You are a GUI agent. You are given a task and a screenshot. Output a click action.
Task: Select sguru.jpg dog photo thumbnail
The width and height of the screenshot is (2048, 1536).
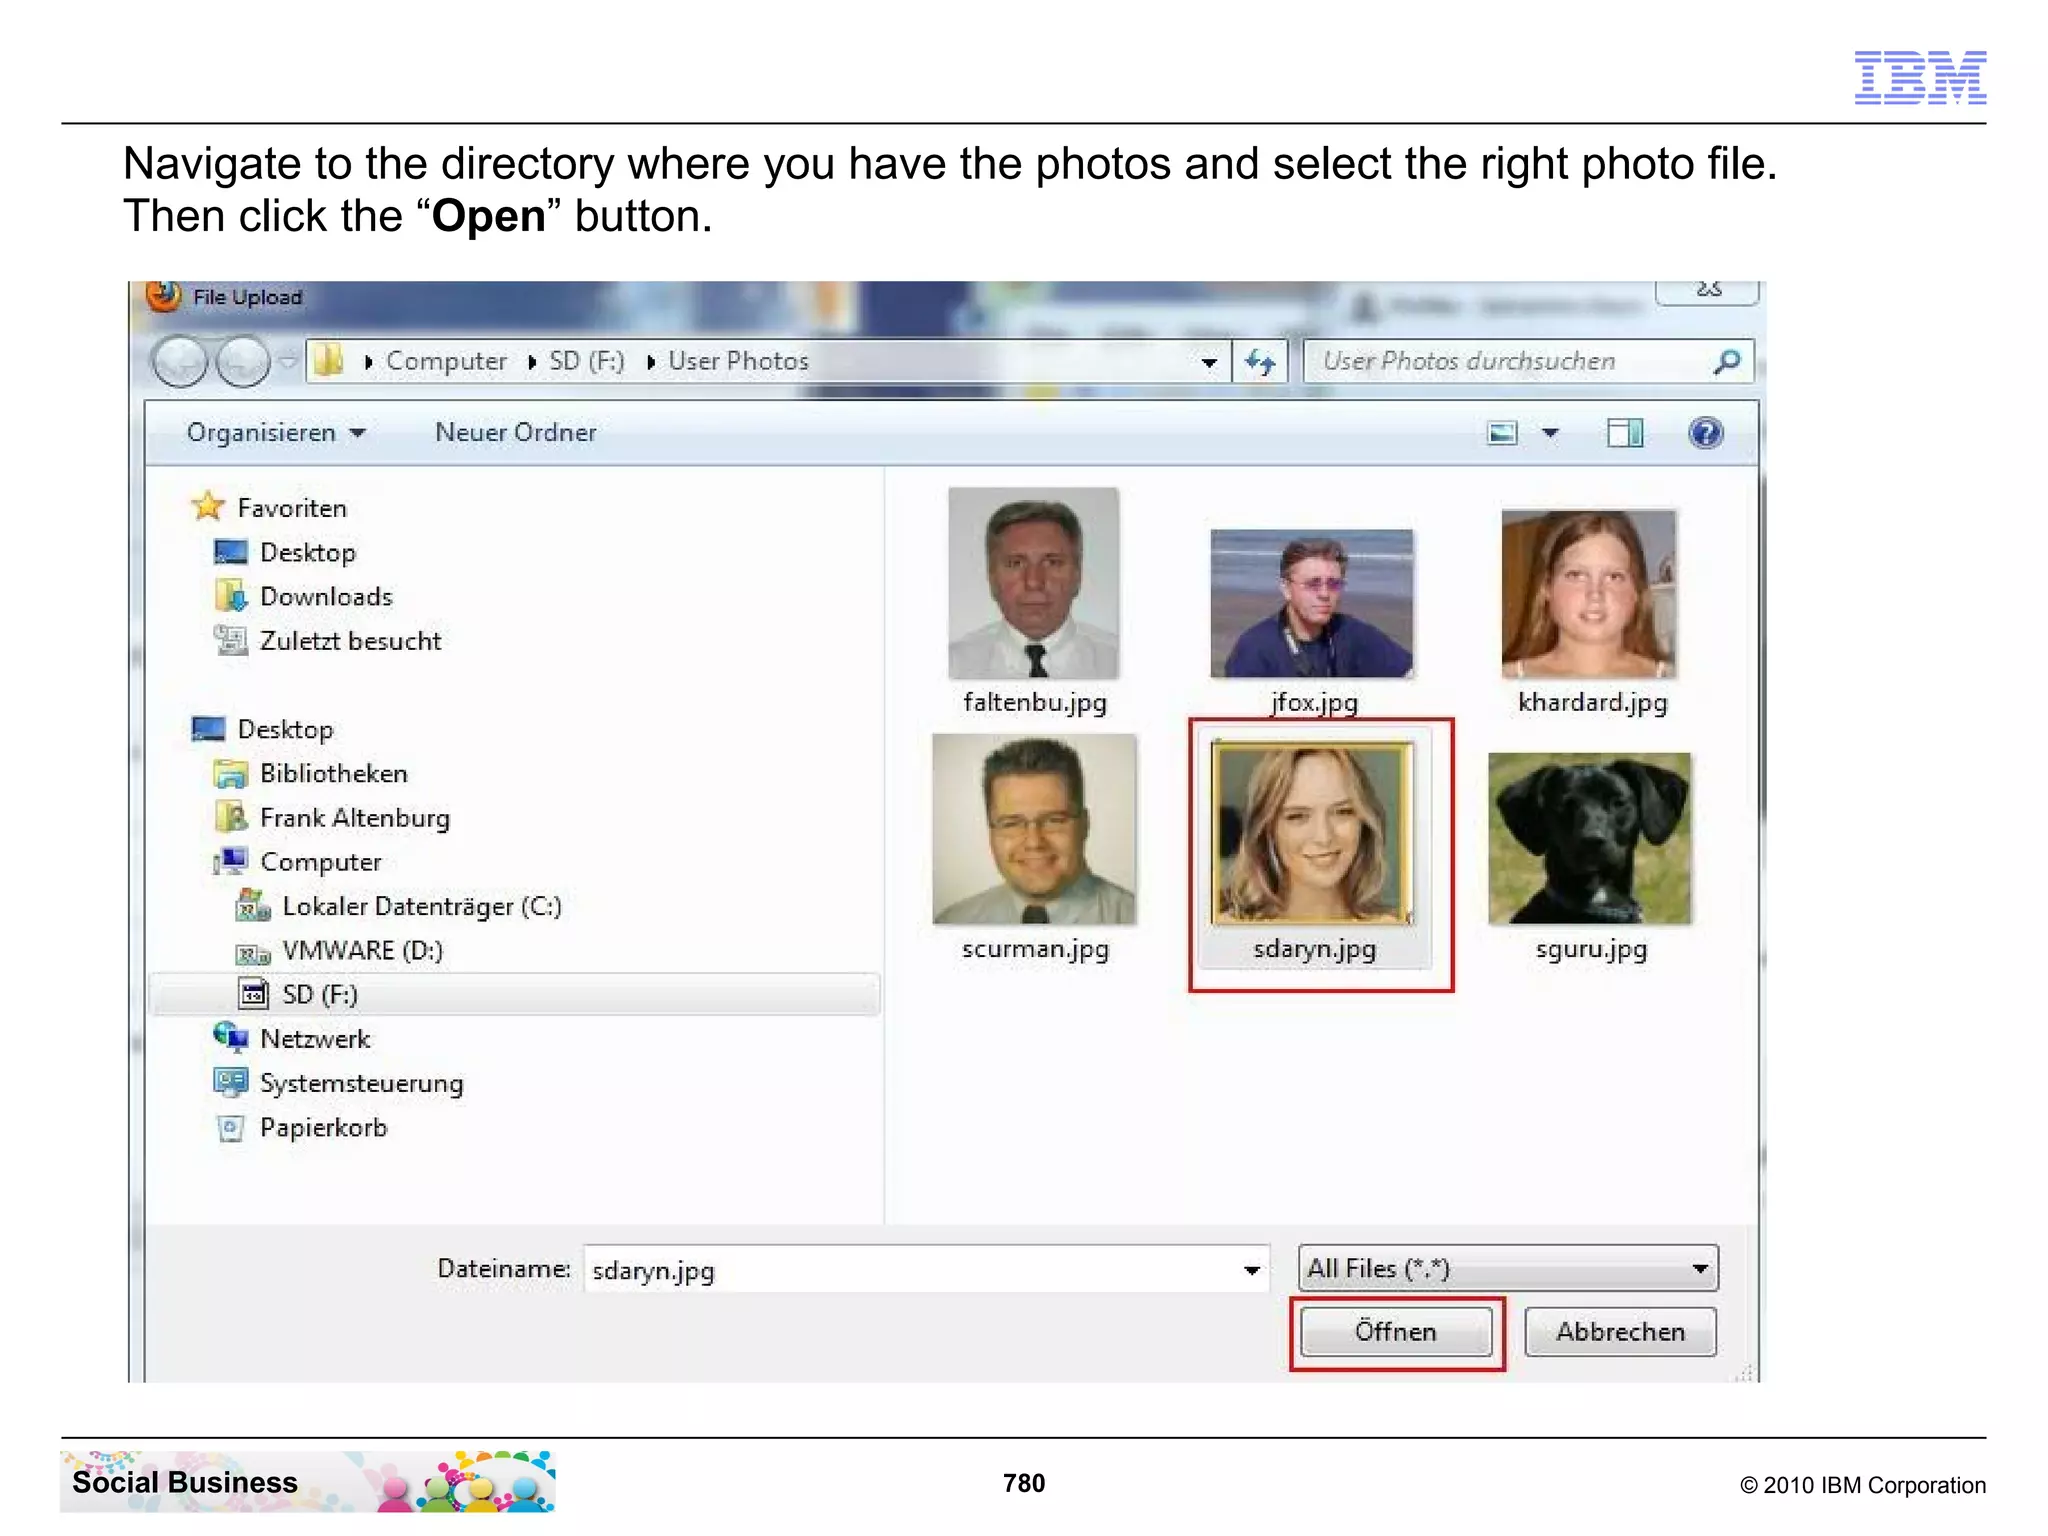coord(1589,838)
